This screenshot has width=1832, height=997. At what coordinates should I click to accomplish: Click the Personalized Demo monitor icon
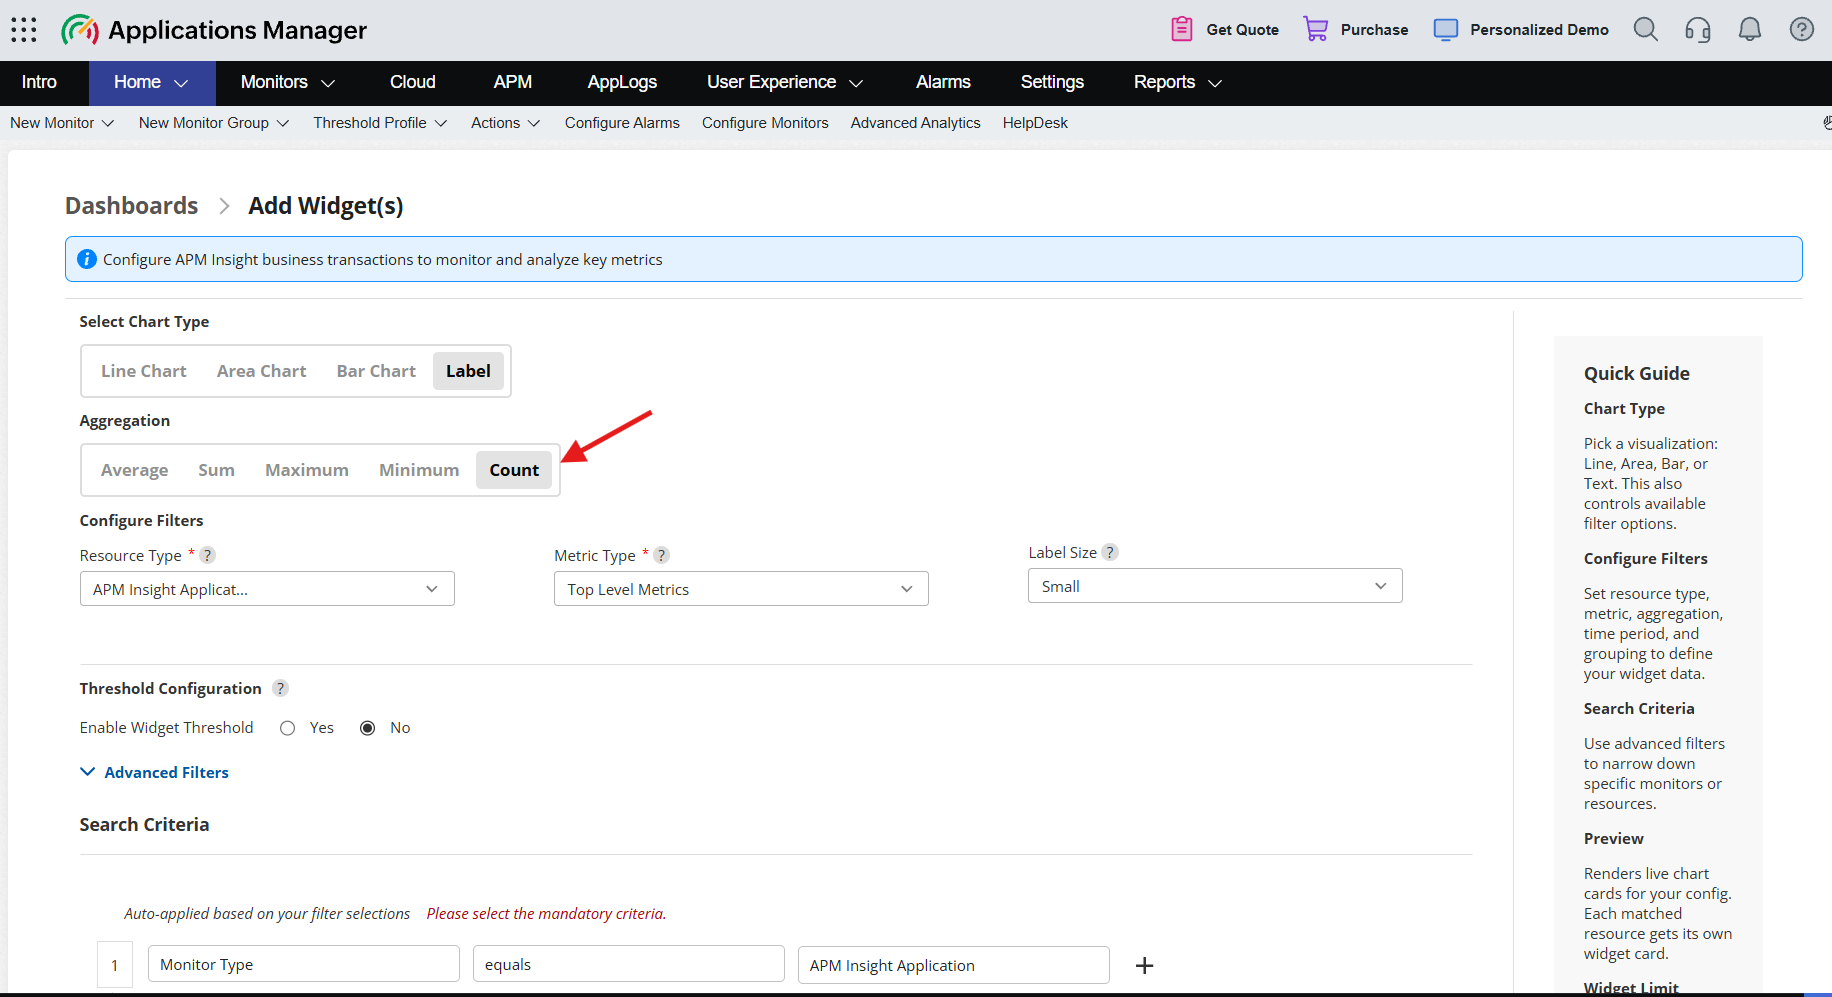(x=1446, y=30)
